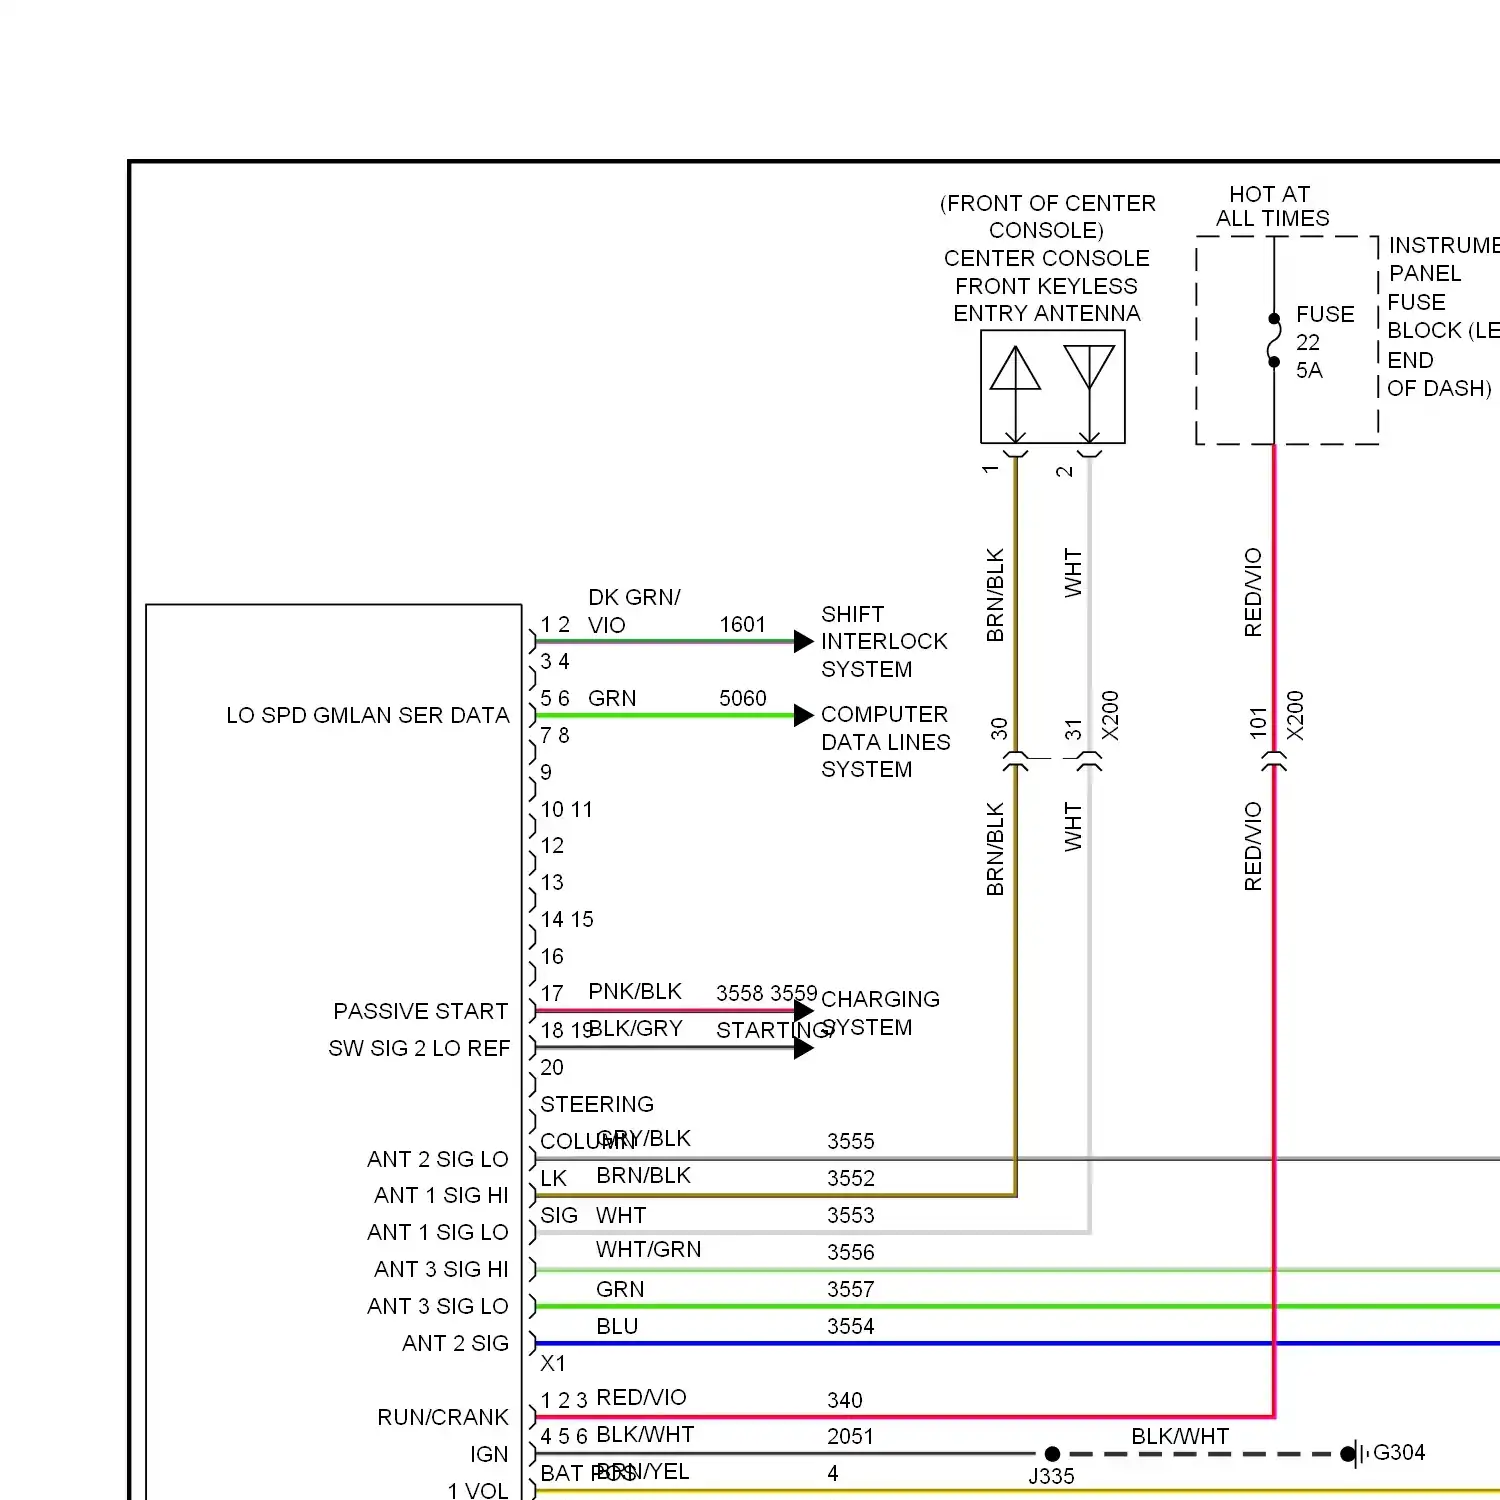1500x1500 pixels.
Task: Click X200 connector pin number 101
Action: pyautogui.click(x=1258, y=723)
